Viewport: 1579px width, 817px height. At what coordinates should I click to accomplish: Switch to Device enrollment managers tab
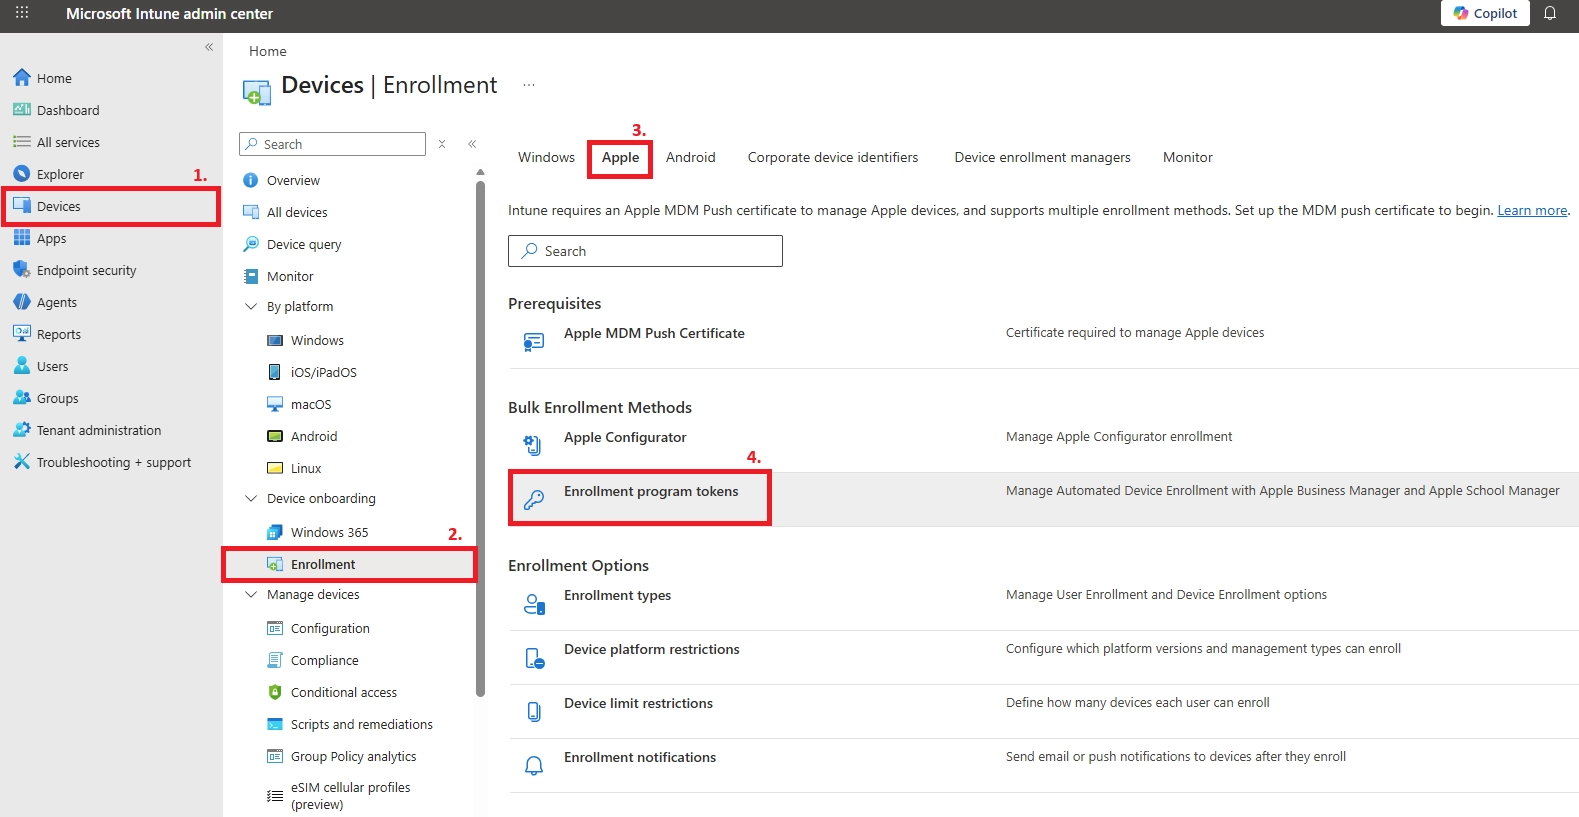click(1042, 157)
